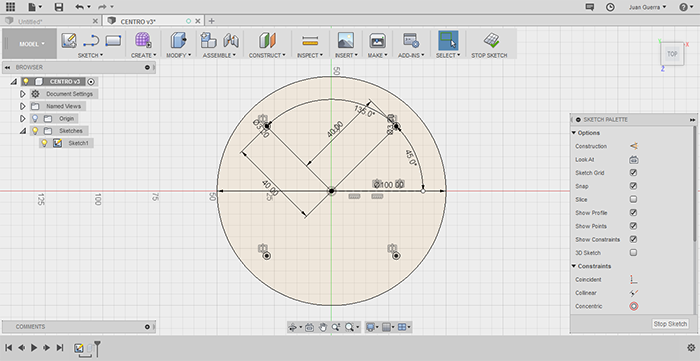Open the Insert image icon
Screen dimensions: 700x361
[346, 41]
